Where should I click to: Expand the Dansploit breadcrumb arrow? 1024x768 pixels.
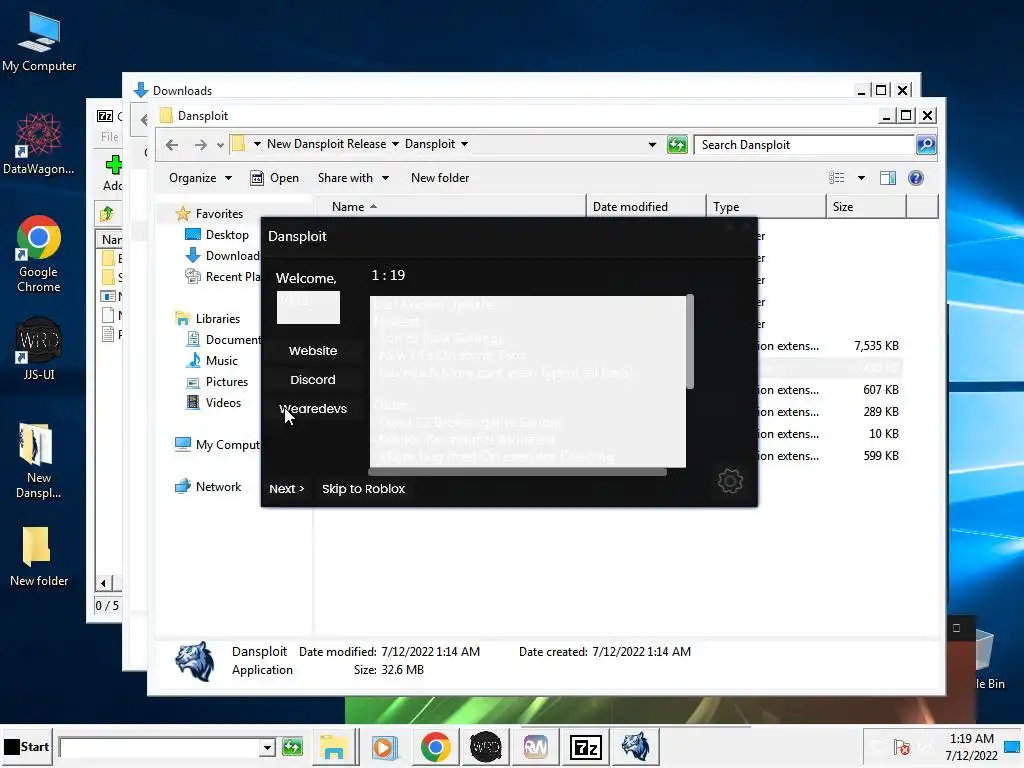click(464, 144)
